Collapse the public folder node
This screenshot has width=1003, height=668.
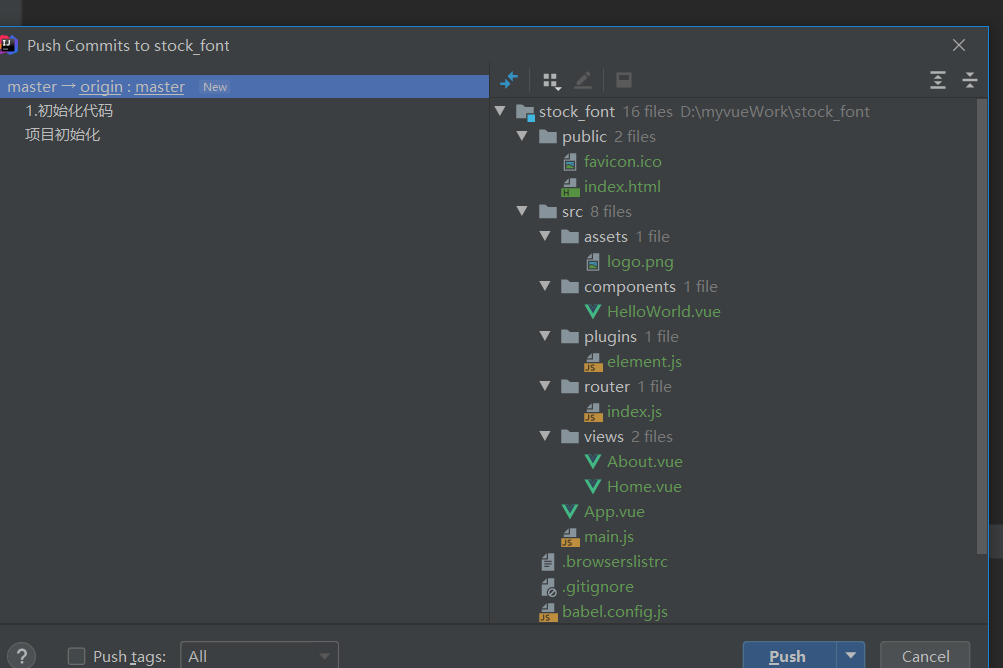(522, 136)
